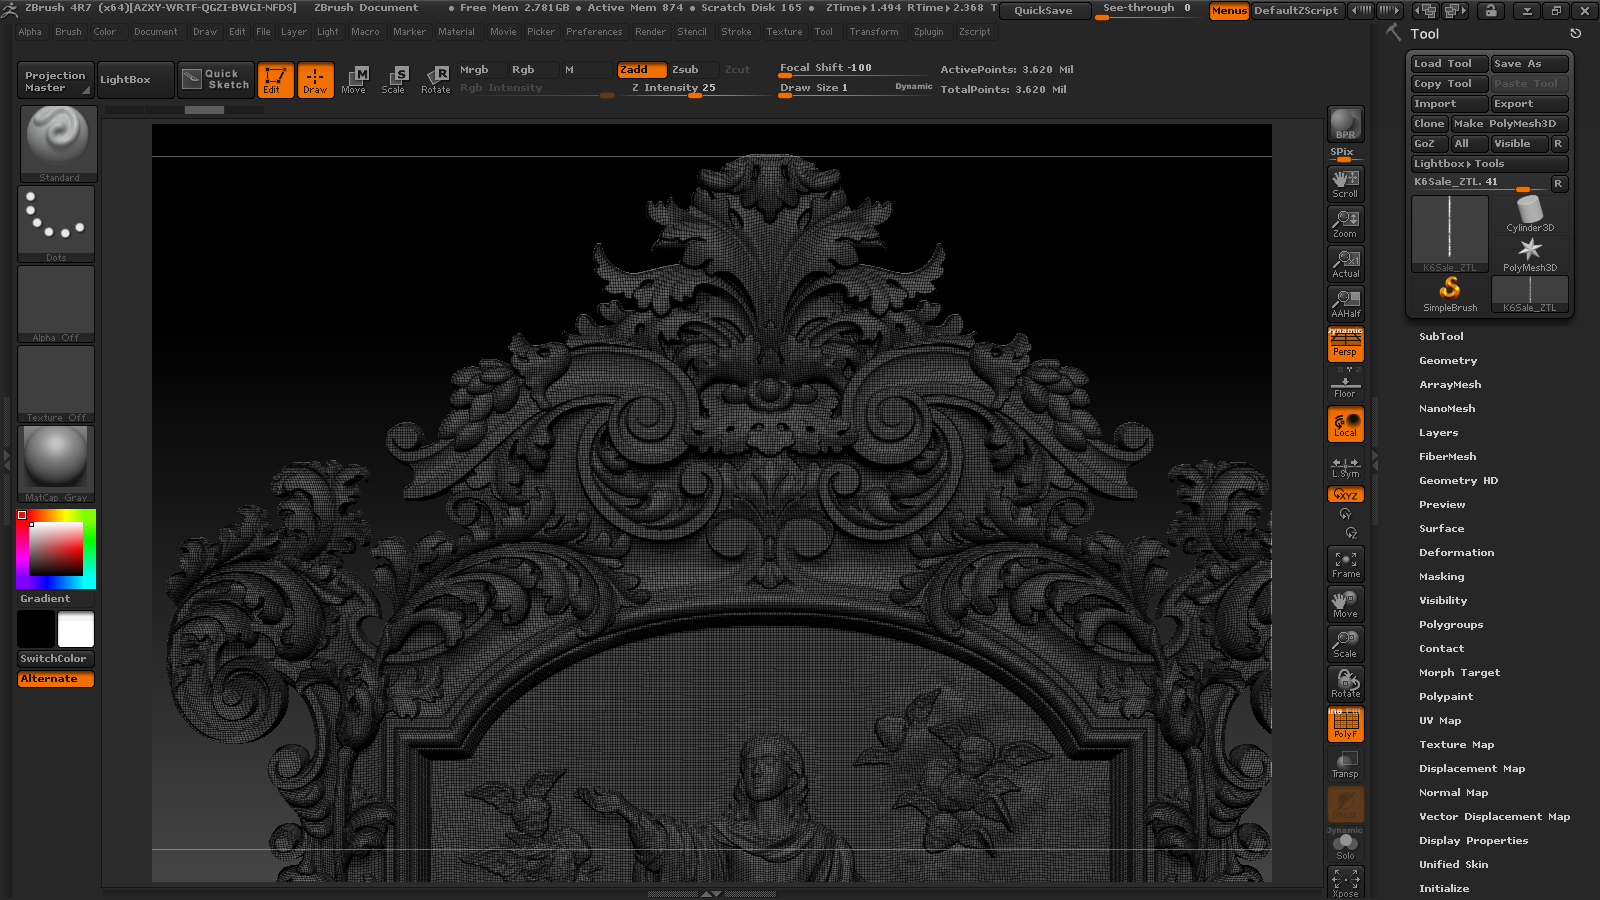Select the Cylinder3D tool thumbnail
Screen dimensions: 1600x900
1530,213
